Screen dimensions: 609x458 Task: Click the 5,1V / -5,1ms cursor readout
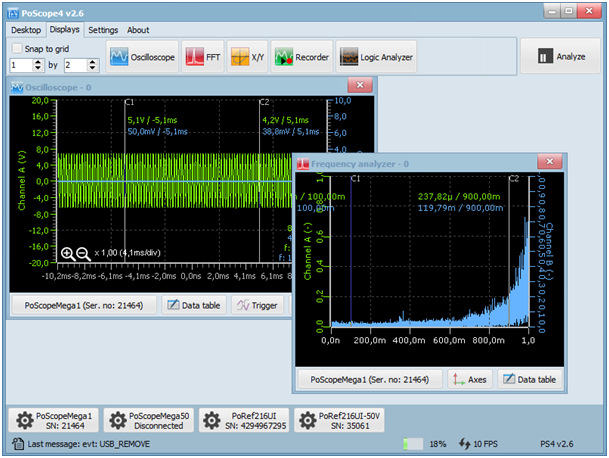pyautogui.click(x=152, y=120)
